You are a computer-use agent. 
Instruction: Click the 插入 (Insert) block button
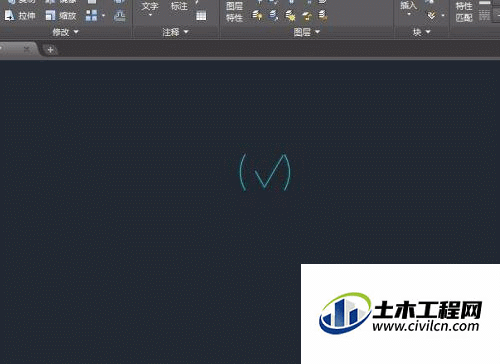click(x=409, y=5)
